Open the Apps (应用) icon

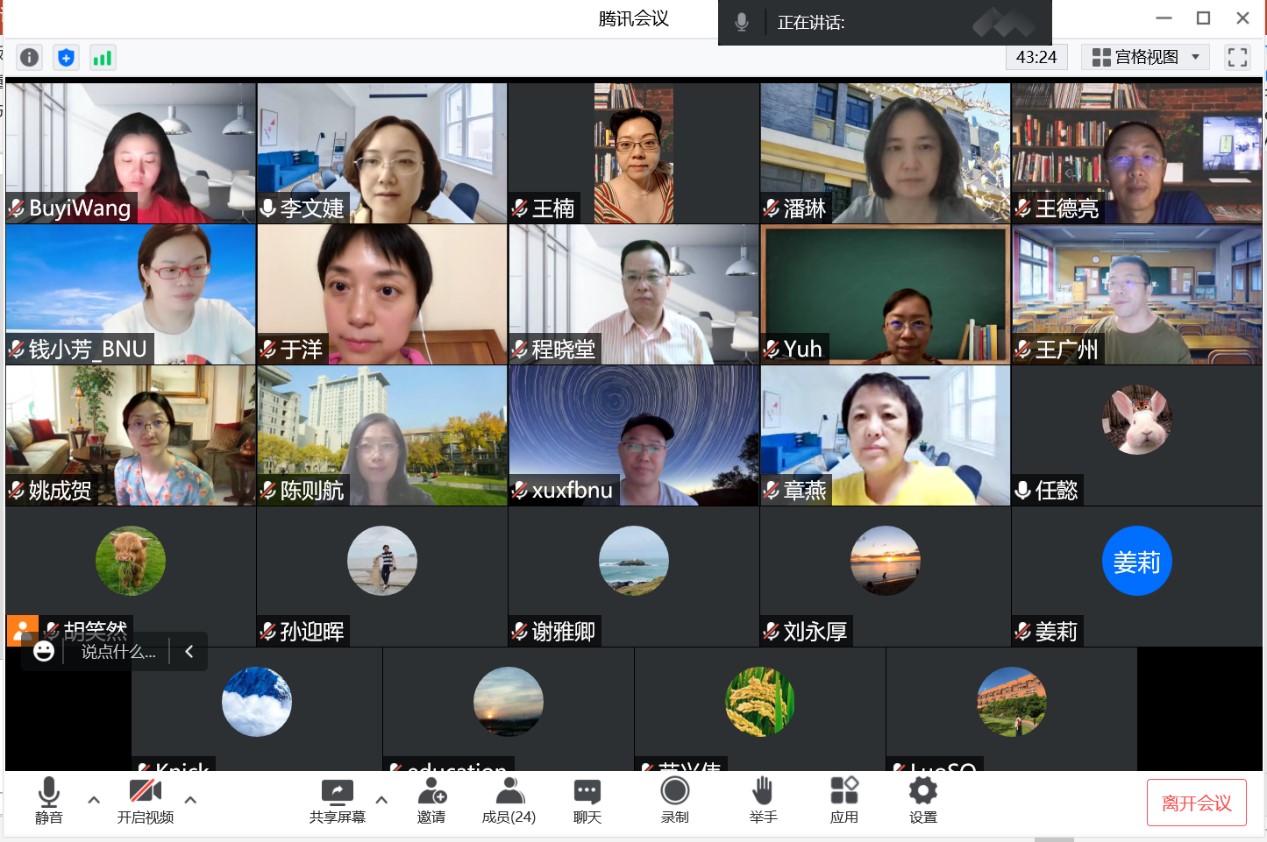(844, 800)
